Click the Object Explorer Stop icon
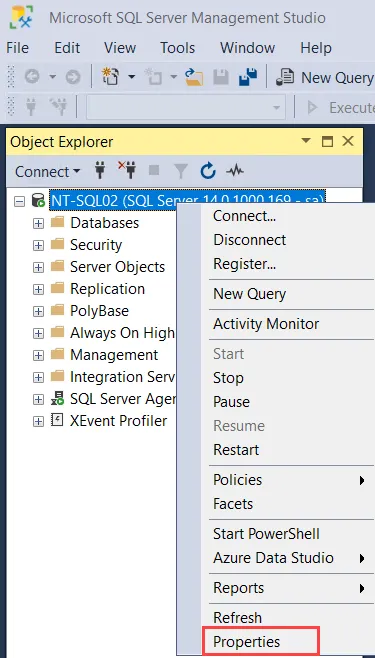The height and width of the screenshot is (658, 375). pos(154,171)
